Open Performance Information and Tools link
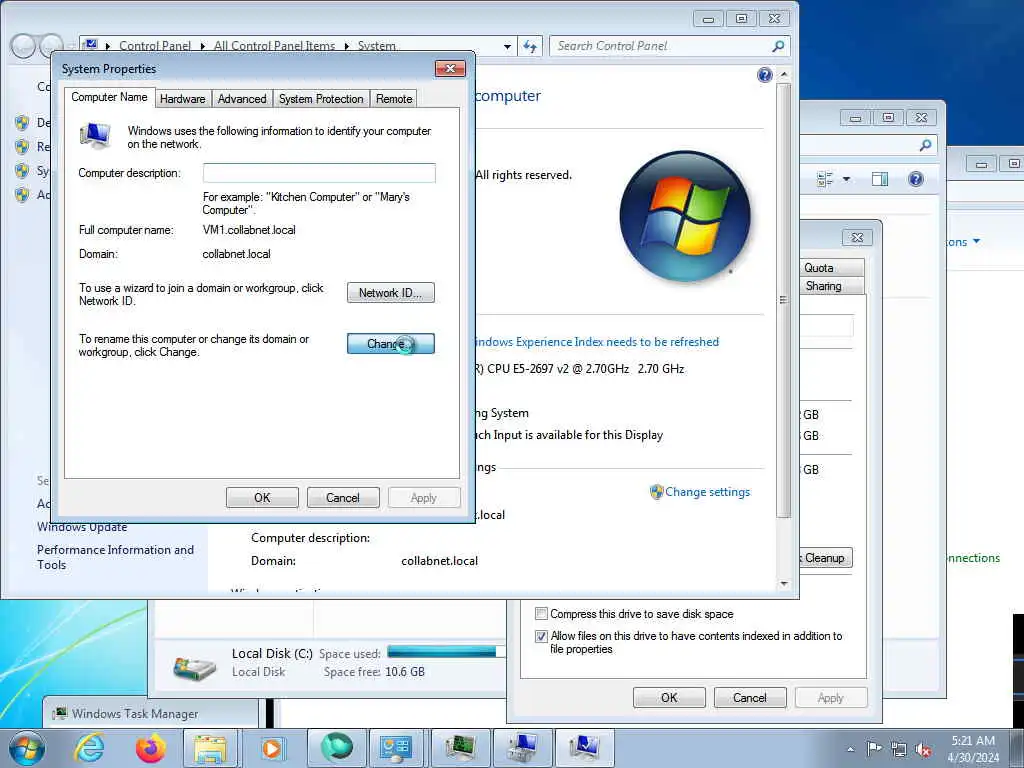Viewport: 1024px width, 768px height. 115,557
